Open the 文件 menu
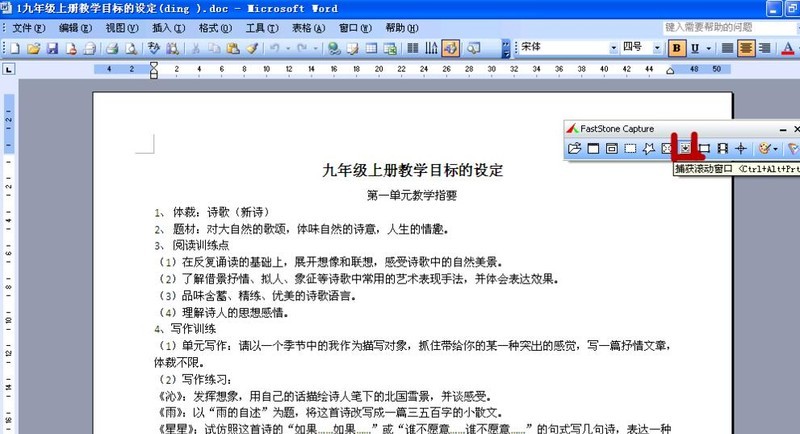800x434 pixels. tap(29, 28)
